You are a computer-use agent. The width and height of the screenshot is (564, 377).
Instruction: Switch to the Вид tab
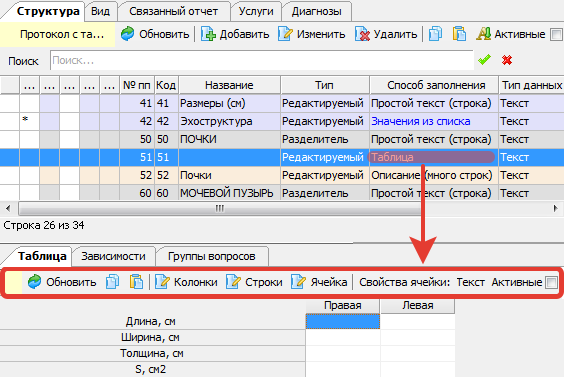point(100,11)
